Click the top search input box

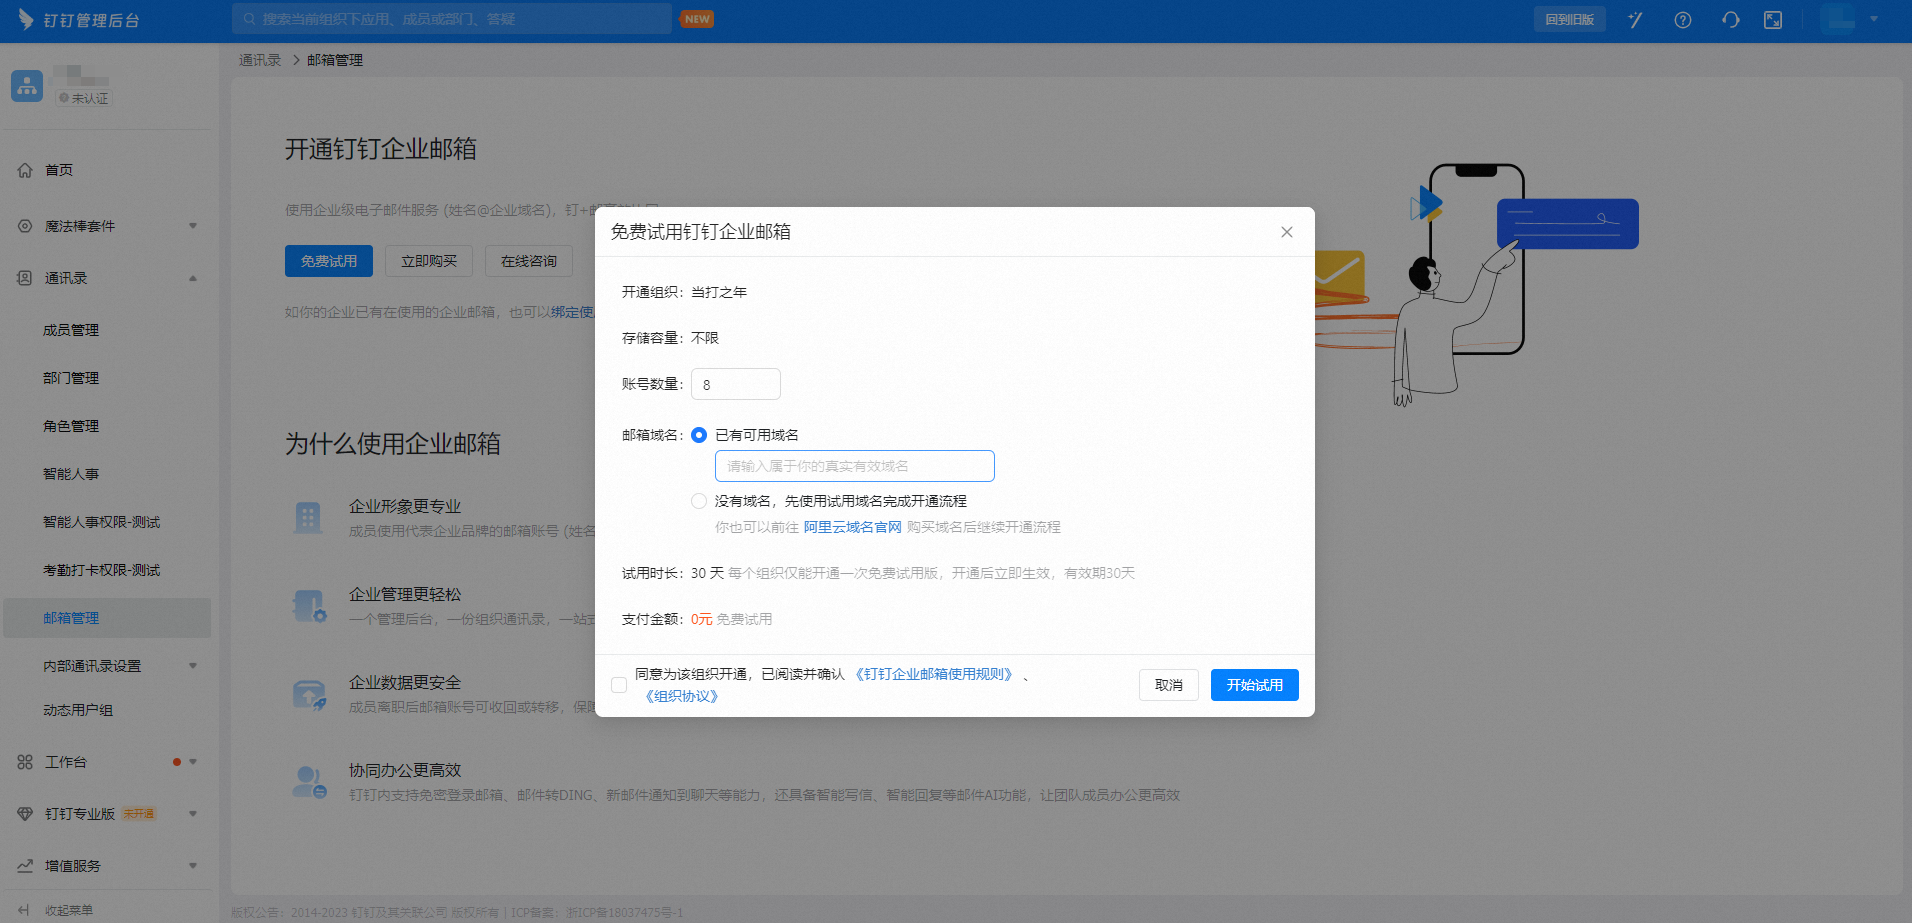pos(452,19)
